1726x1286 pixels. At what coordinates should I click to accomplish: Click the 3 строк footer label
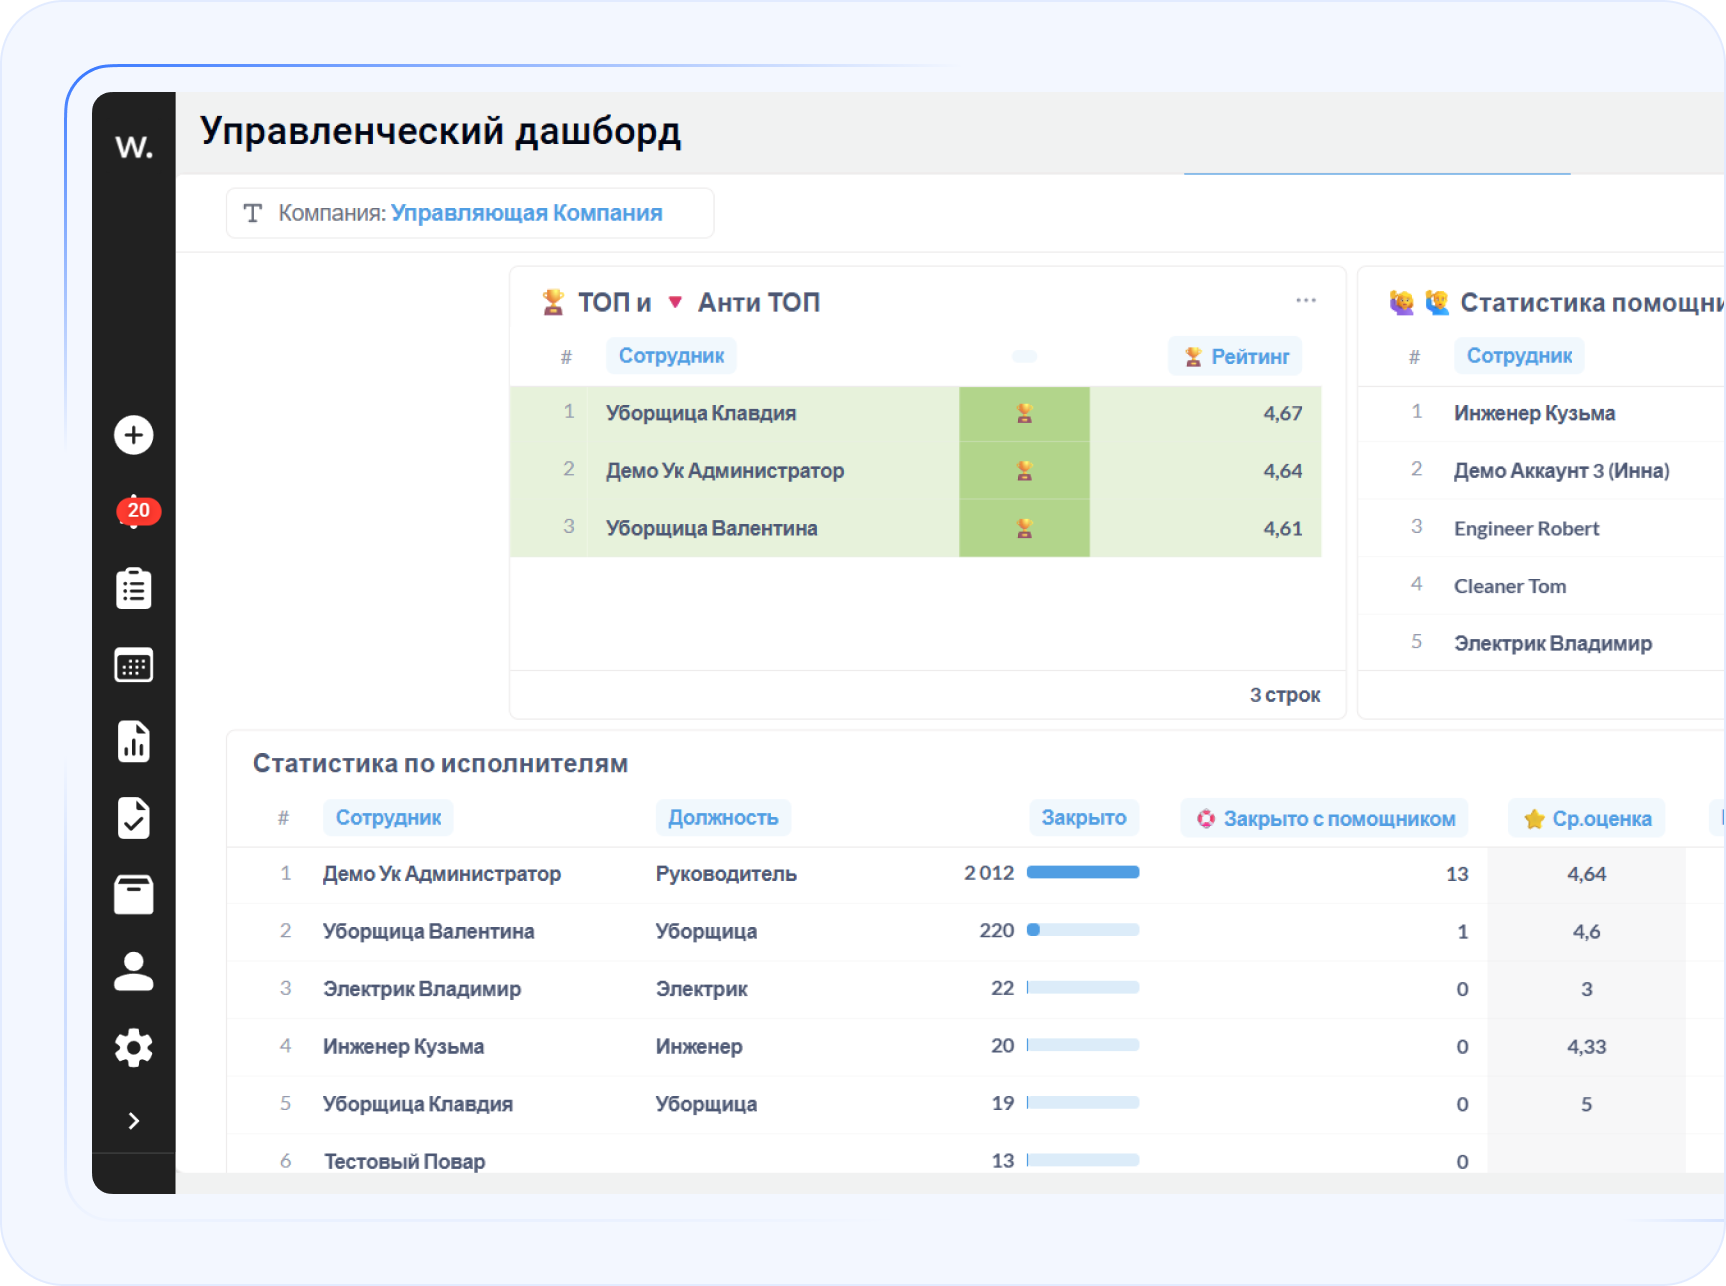coord(1285,694)
